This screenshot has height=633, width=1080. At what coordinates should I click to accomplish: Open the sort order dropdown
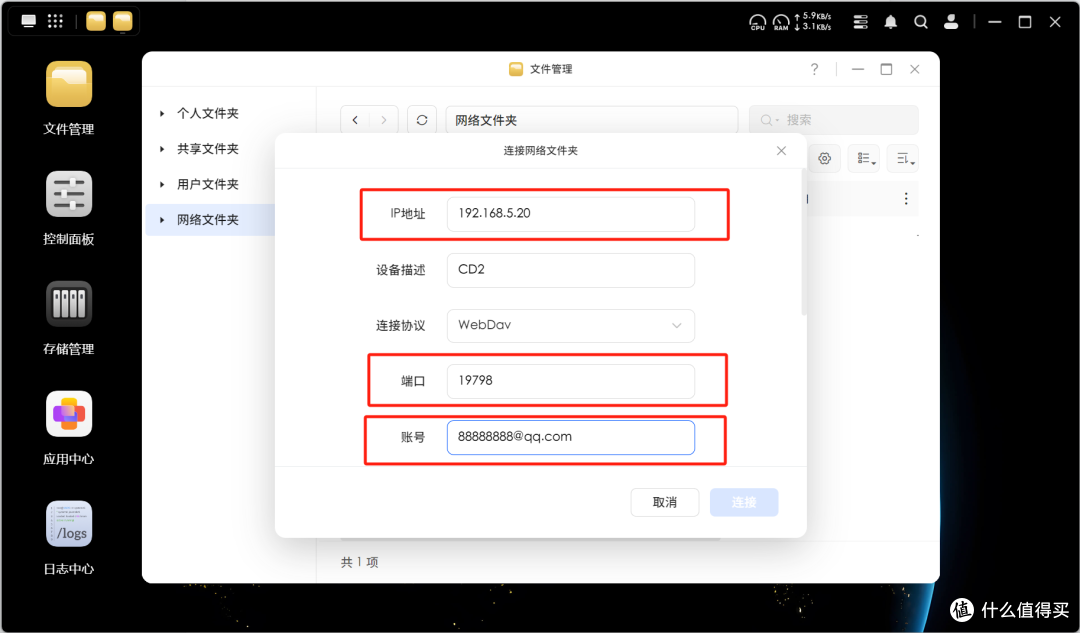pyautogui.click(x=904, y=159)
